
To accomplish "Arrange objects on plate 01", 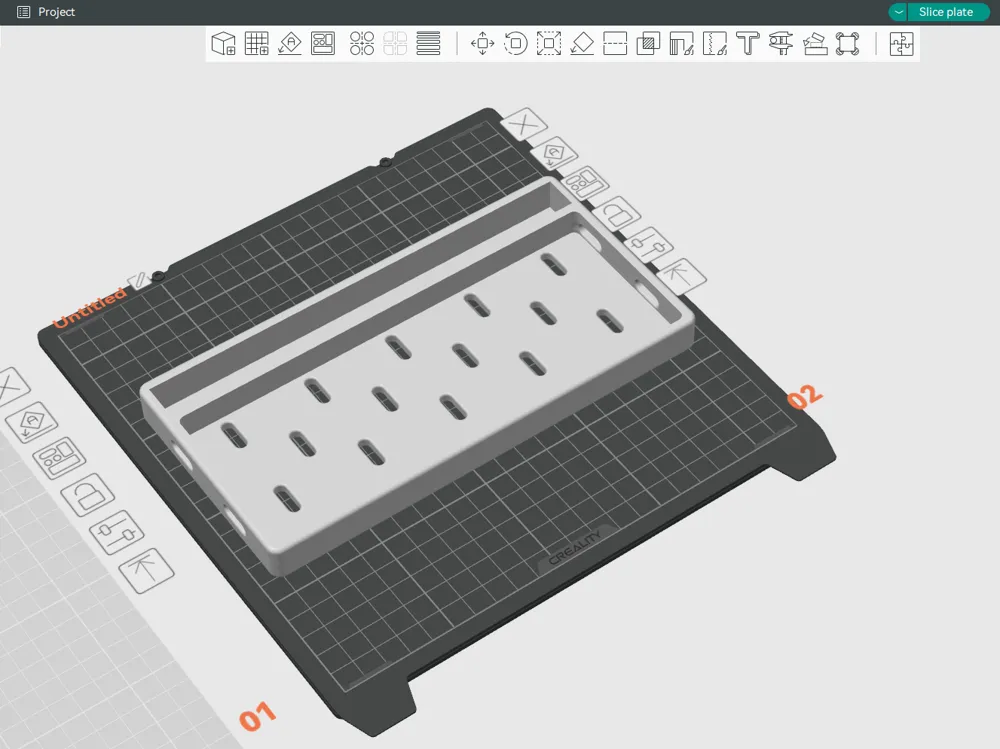I will (x=59, y=458).
